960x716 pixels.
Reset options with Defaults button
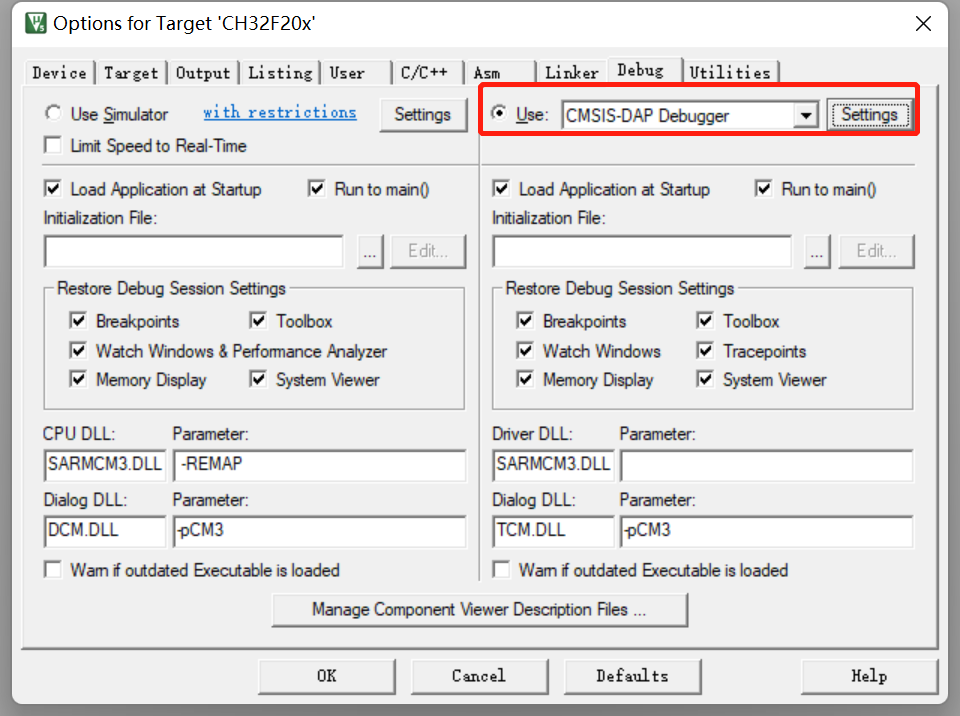[632, 676]
